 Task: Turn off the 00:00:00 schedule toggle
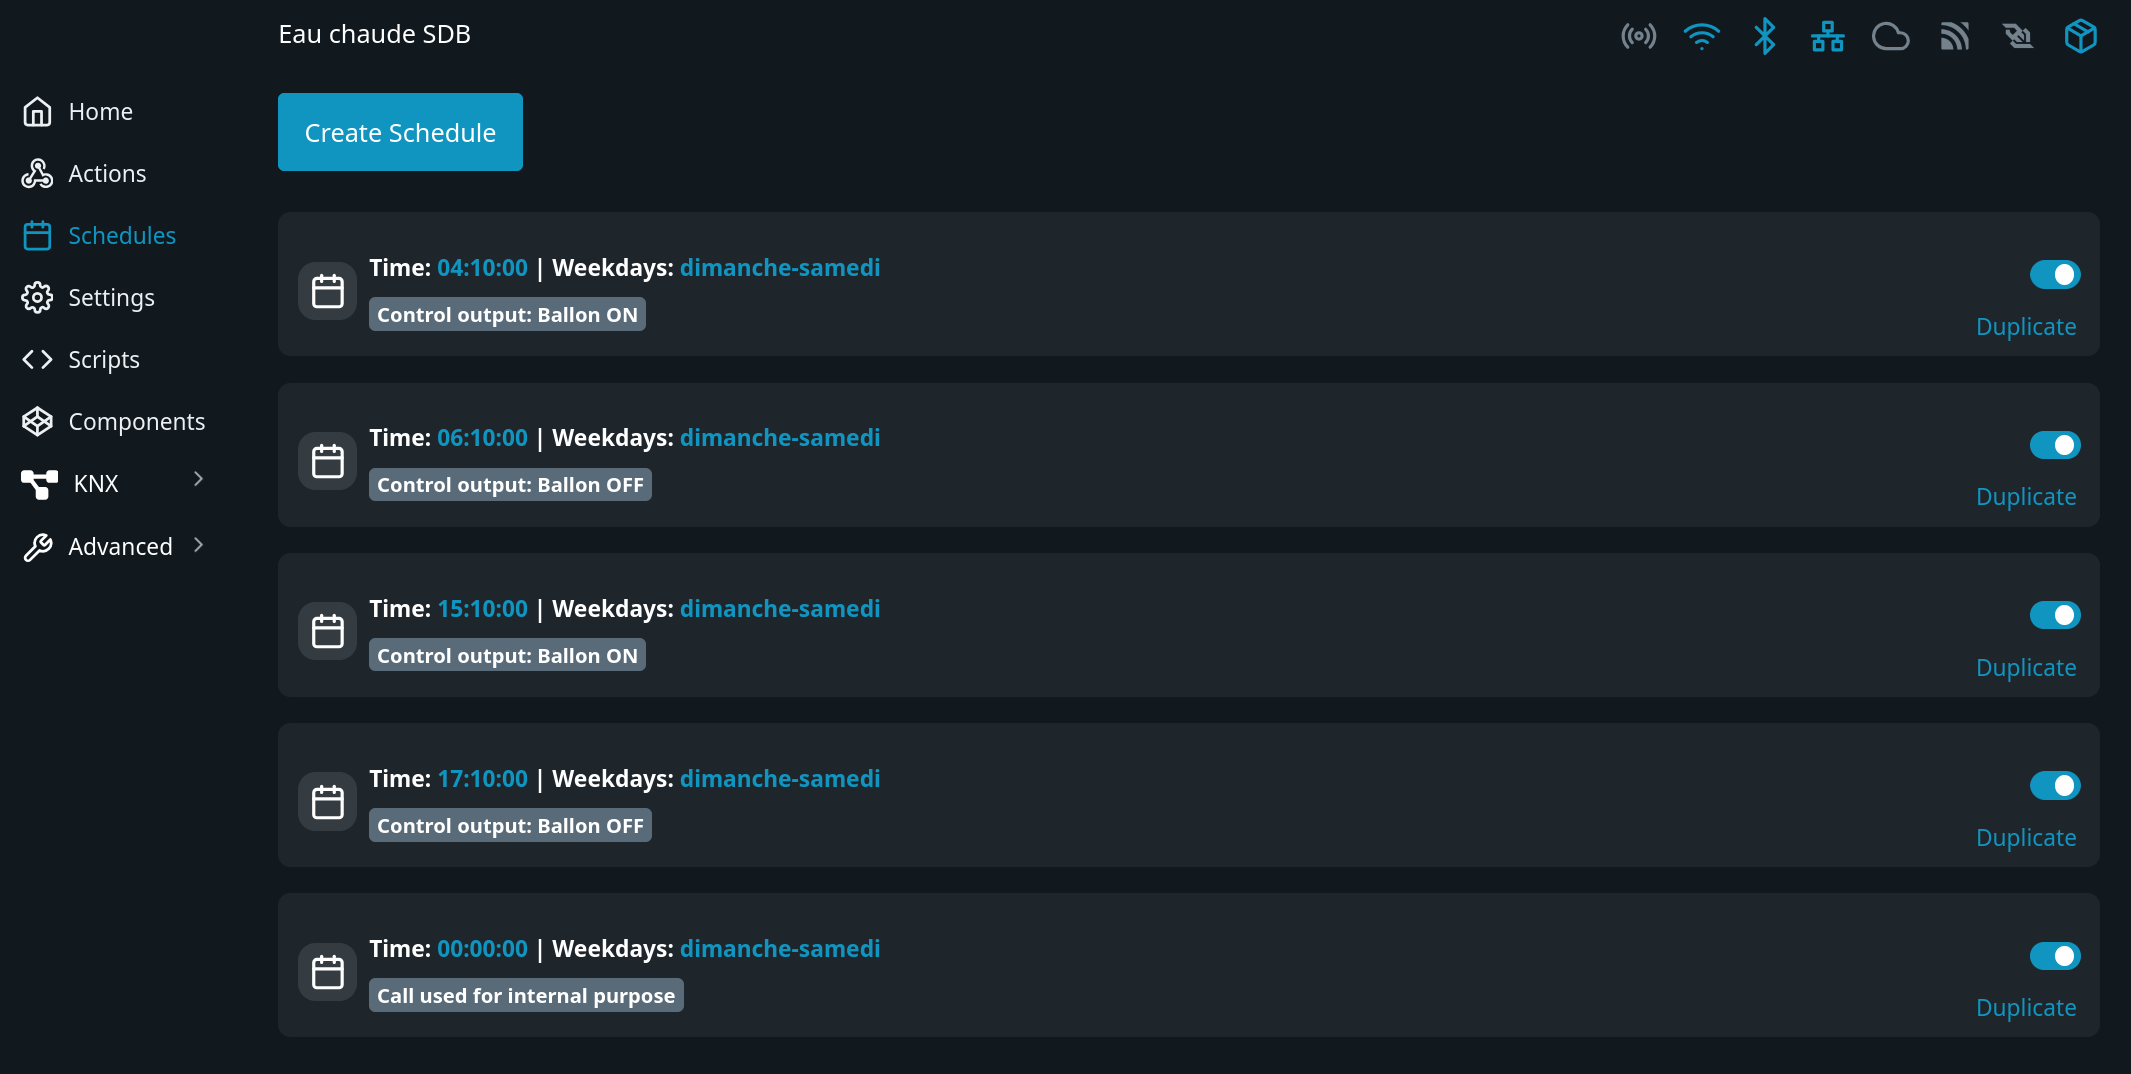(x=2054, y=956)
